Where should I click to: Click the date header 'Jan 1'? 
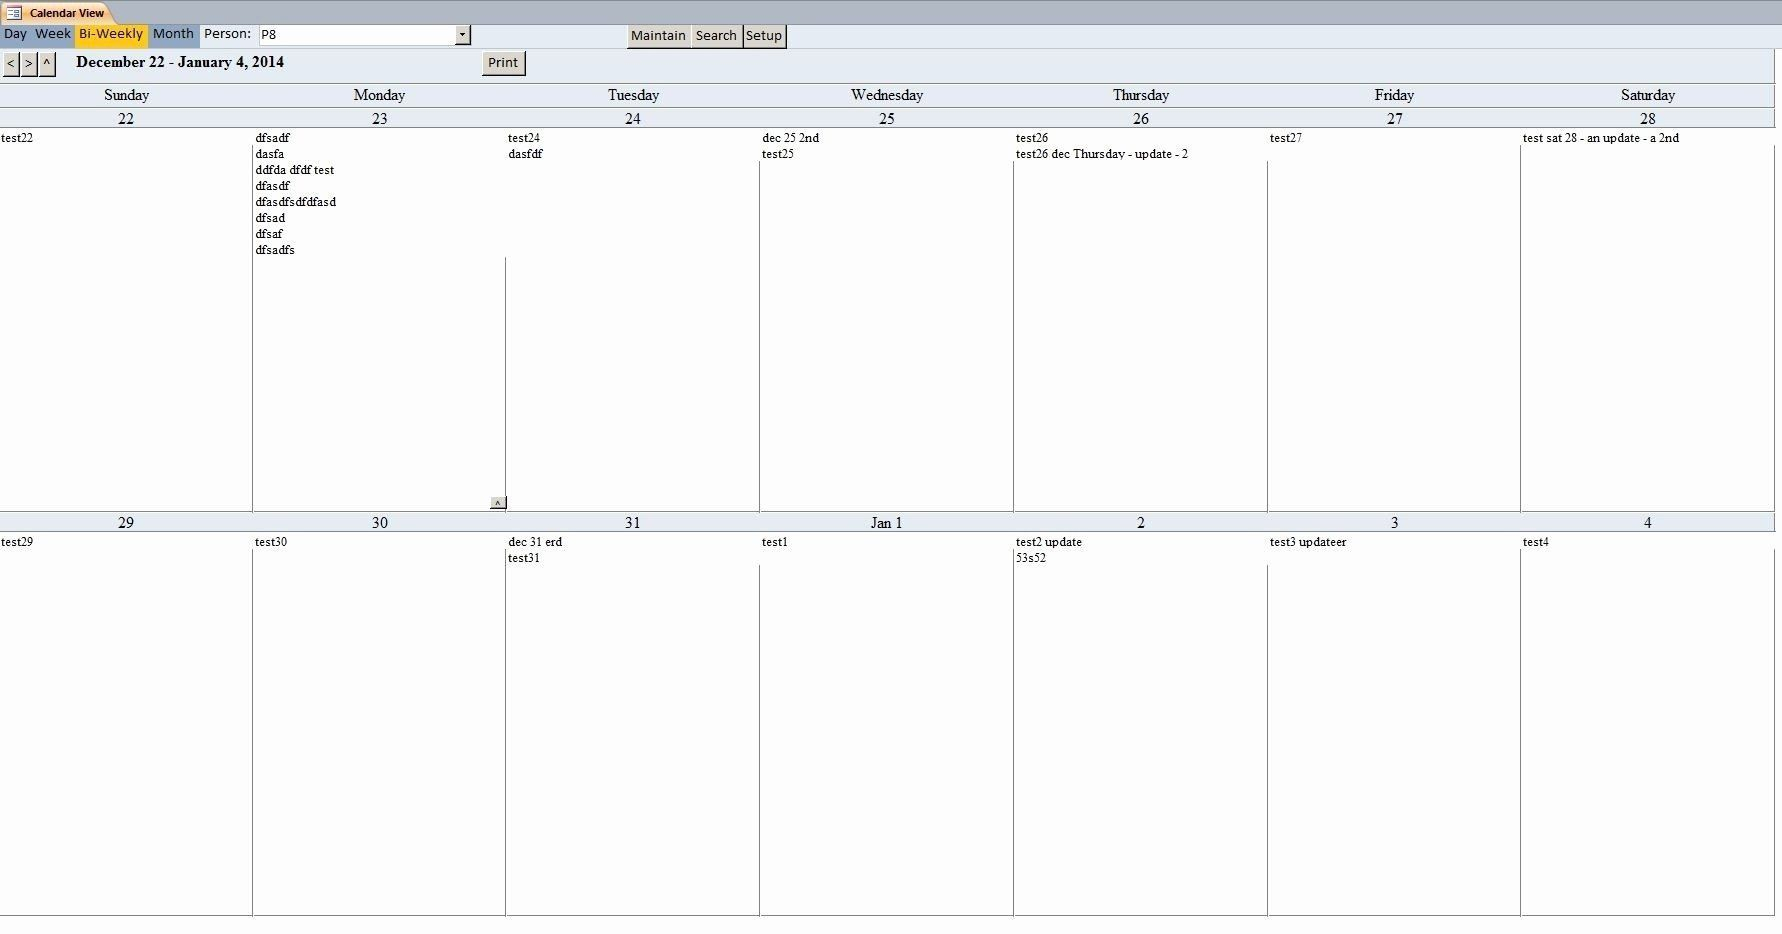887,522
